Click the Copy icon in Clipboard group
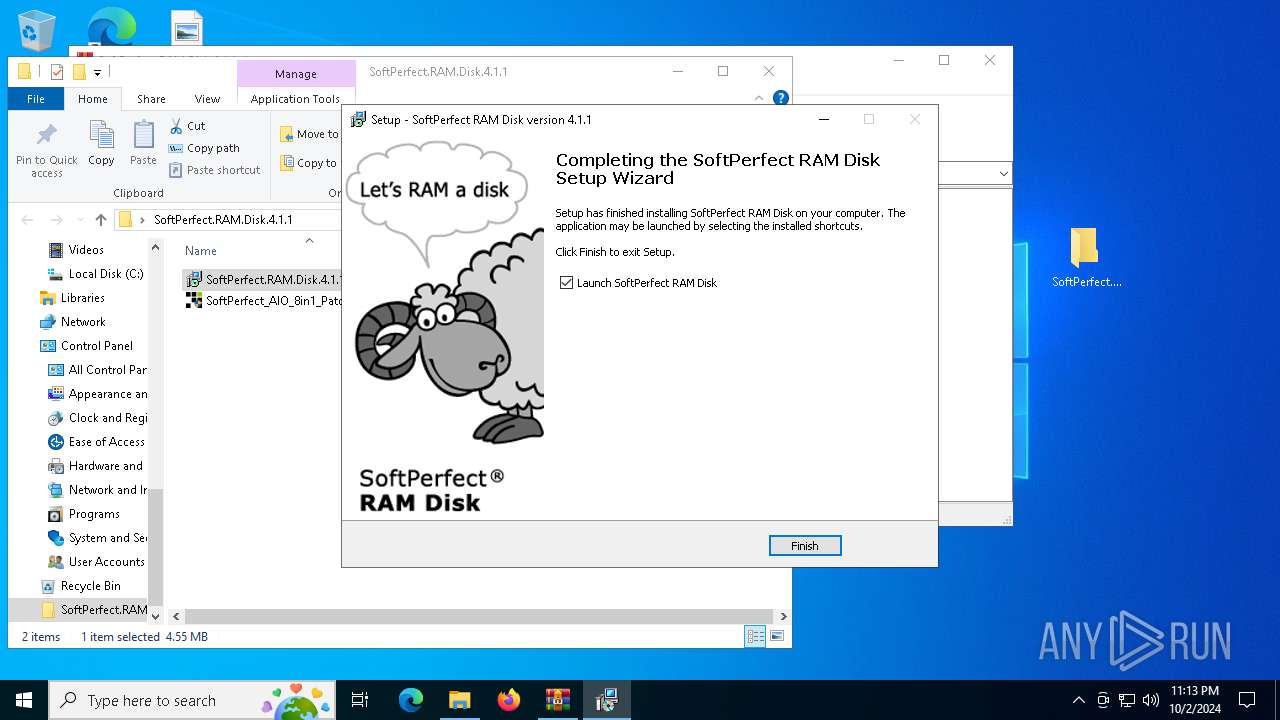1280x720 pixels. click(x=101, y=143)
